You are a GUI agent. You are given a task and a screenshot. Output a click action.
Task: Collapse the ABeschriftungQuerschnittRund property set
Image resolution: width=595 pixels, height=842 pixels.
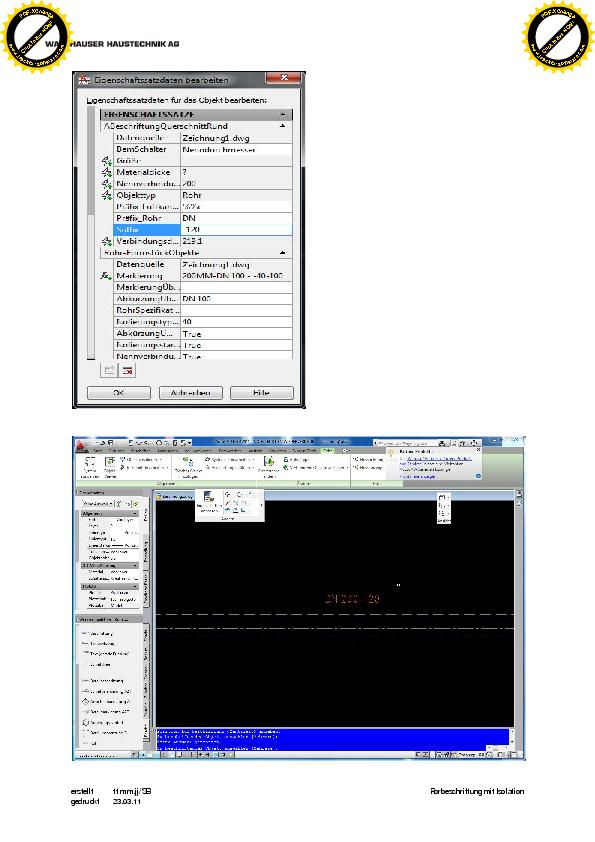click(282, 126)
